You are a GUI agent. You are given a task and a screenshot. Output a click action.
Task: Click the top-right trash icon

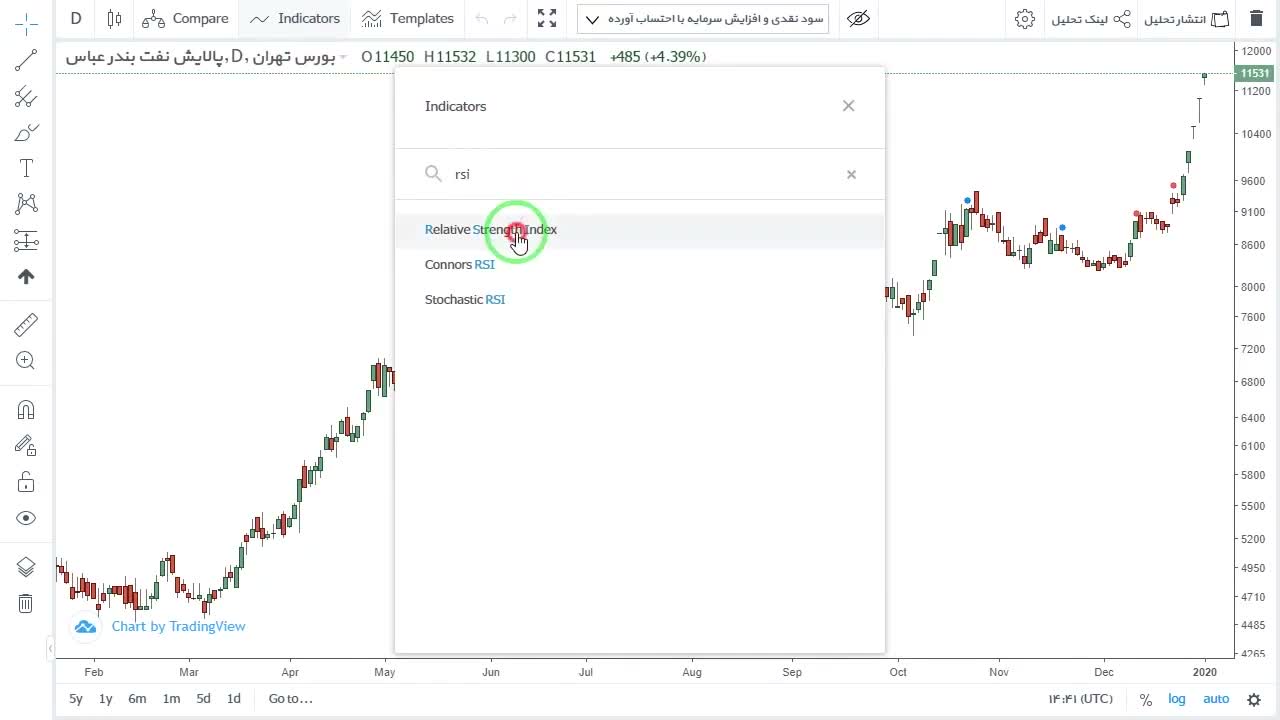1256,18
